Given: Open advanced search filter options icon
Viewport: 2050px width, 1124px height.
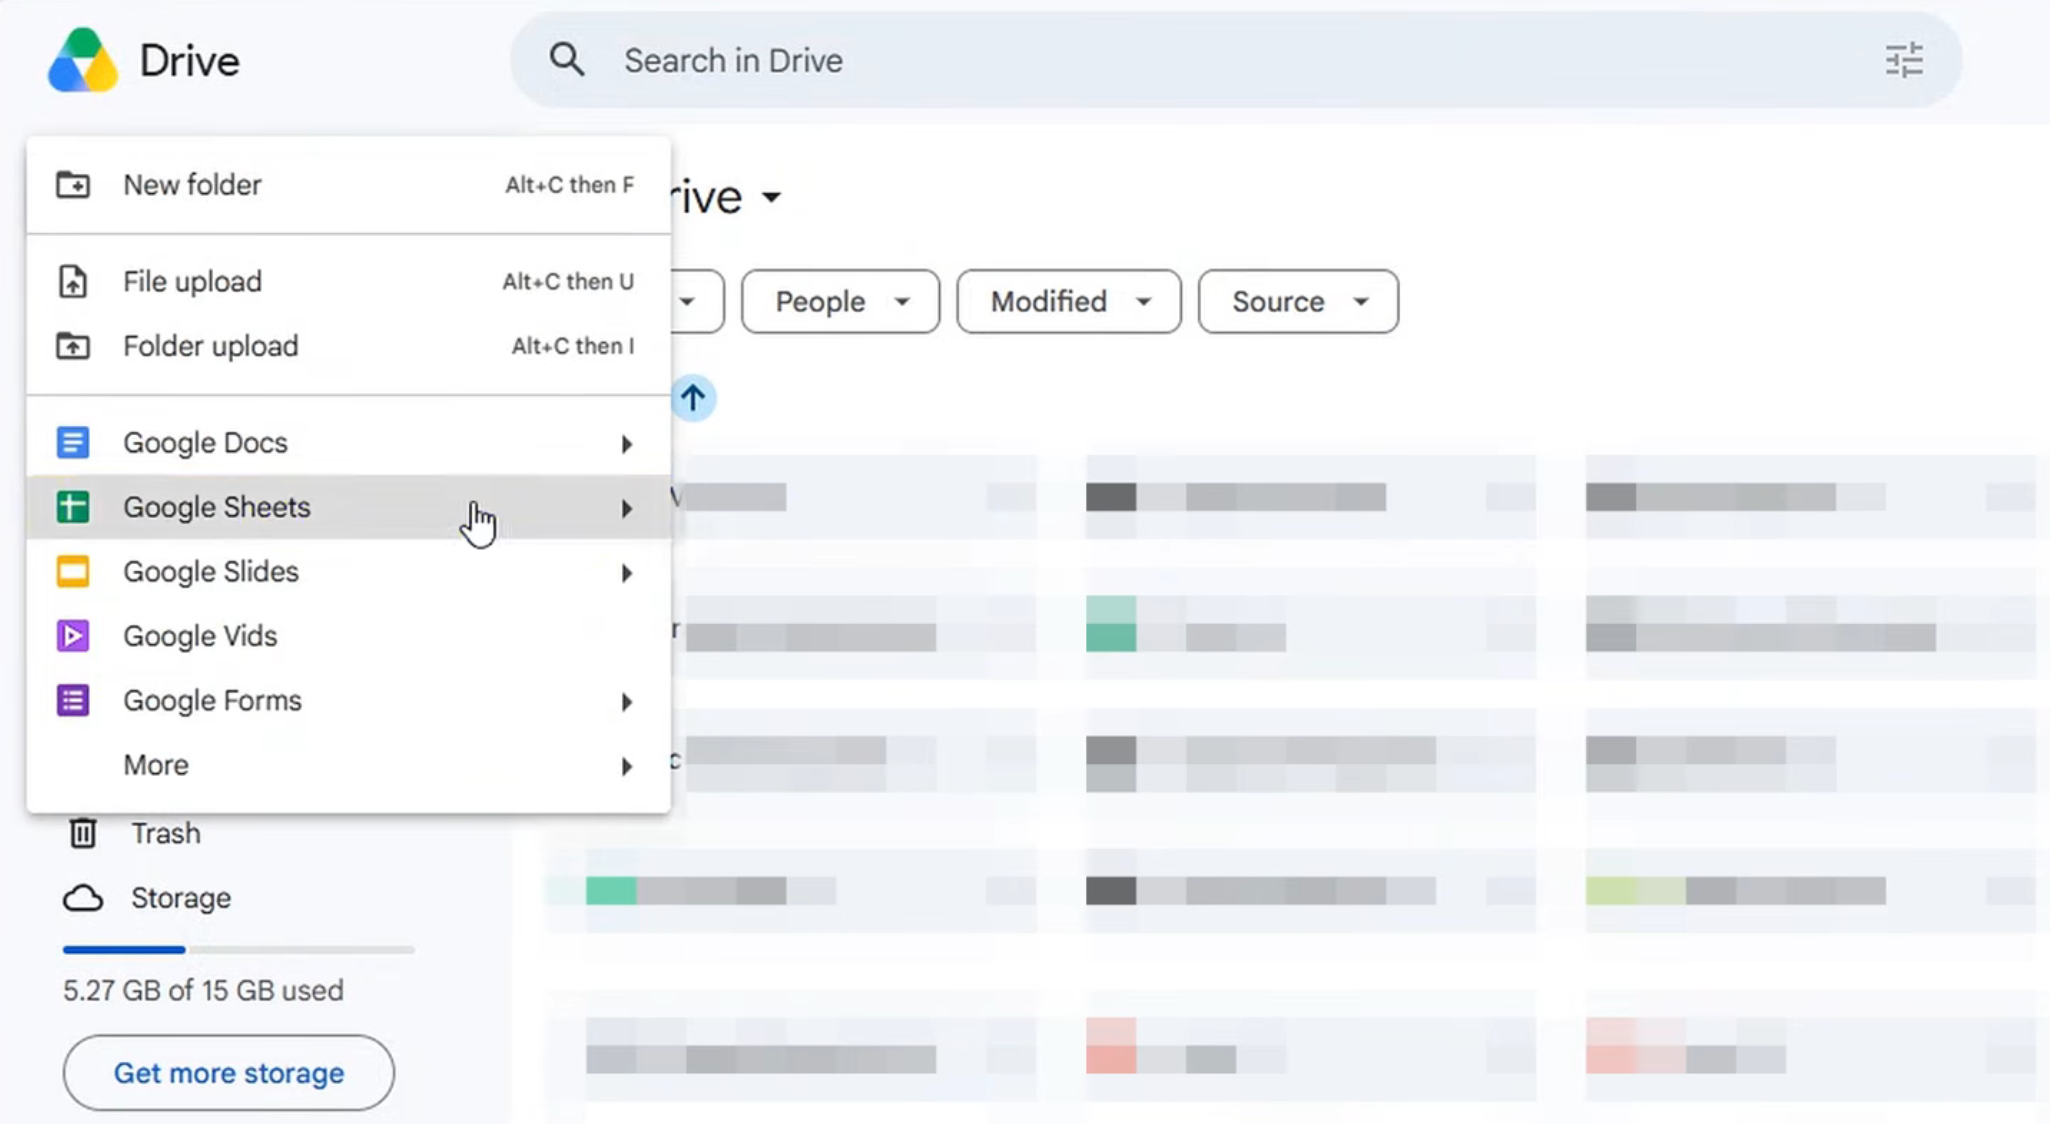Looking at the screenshot, I should [1904, 60].
